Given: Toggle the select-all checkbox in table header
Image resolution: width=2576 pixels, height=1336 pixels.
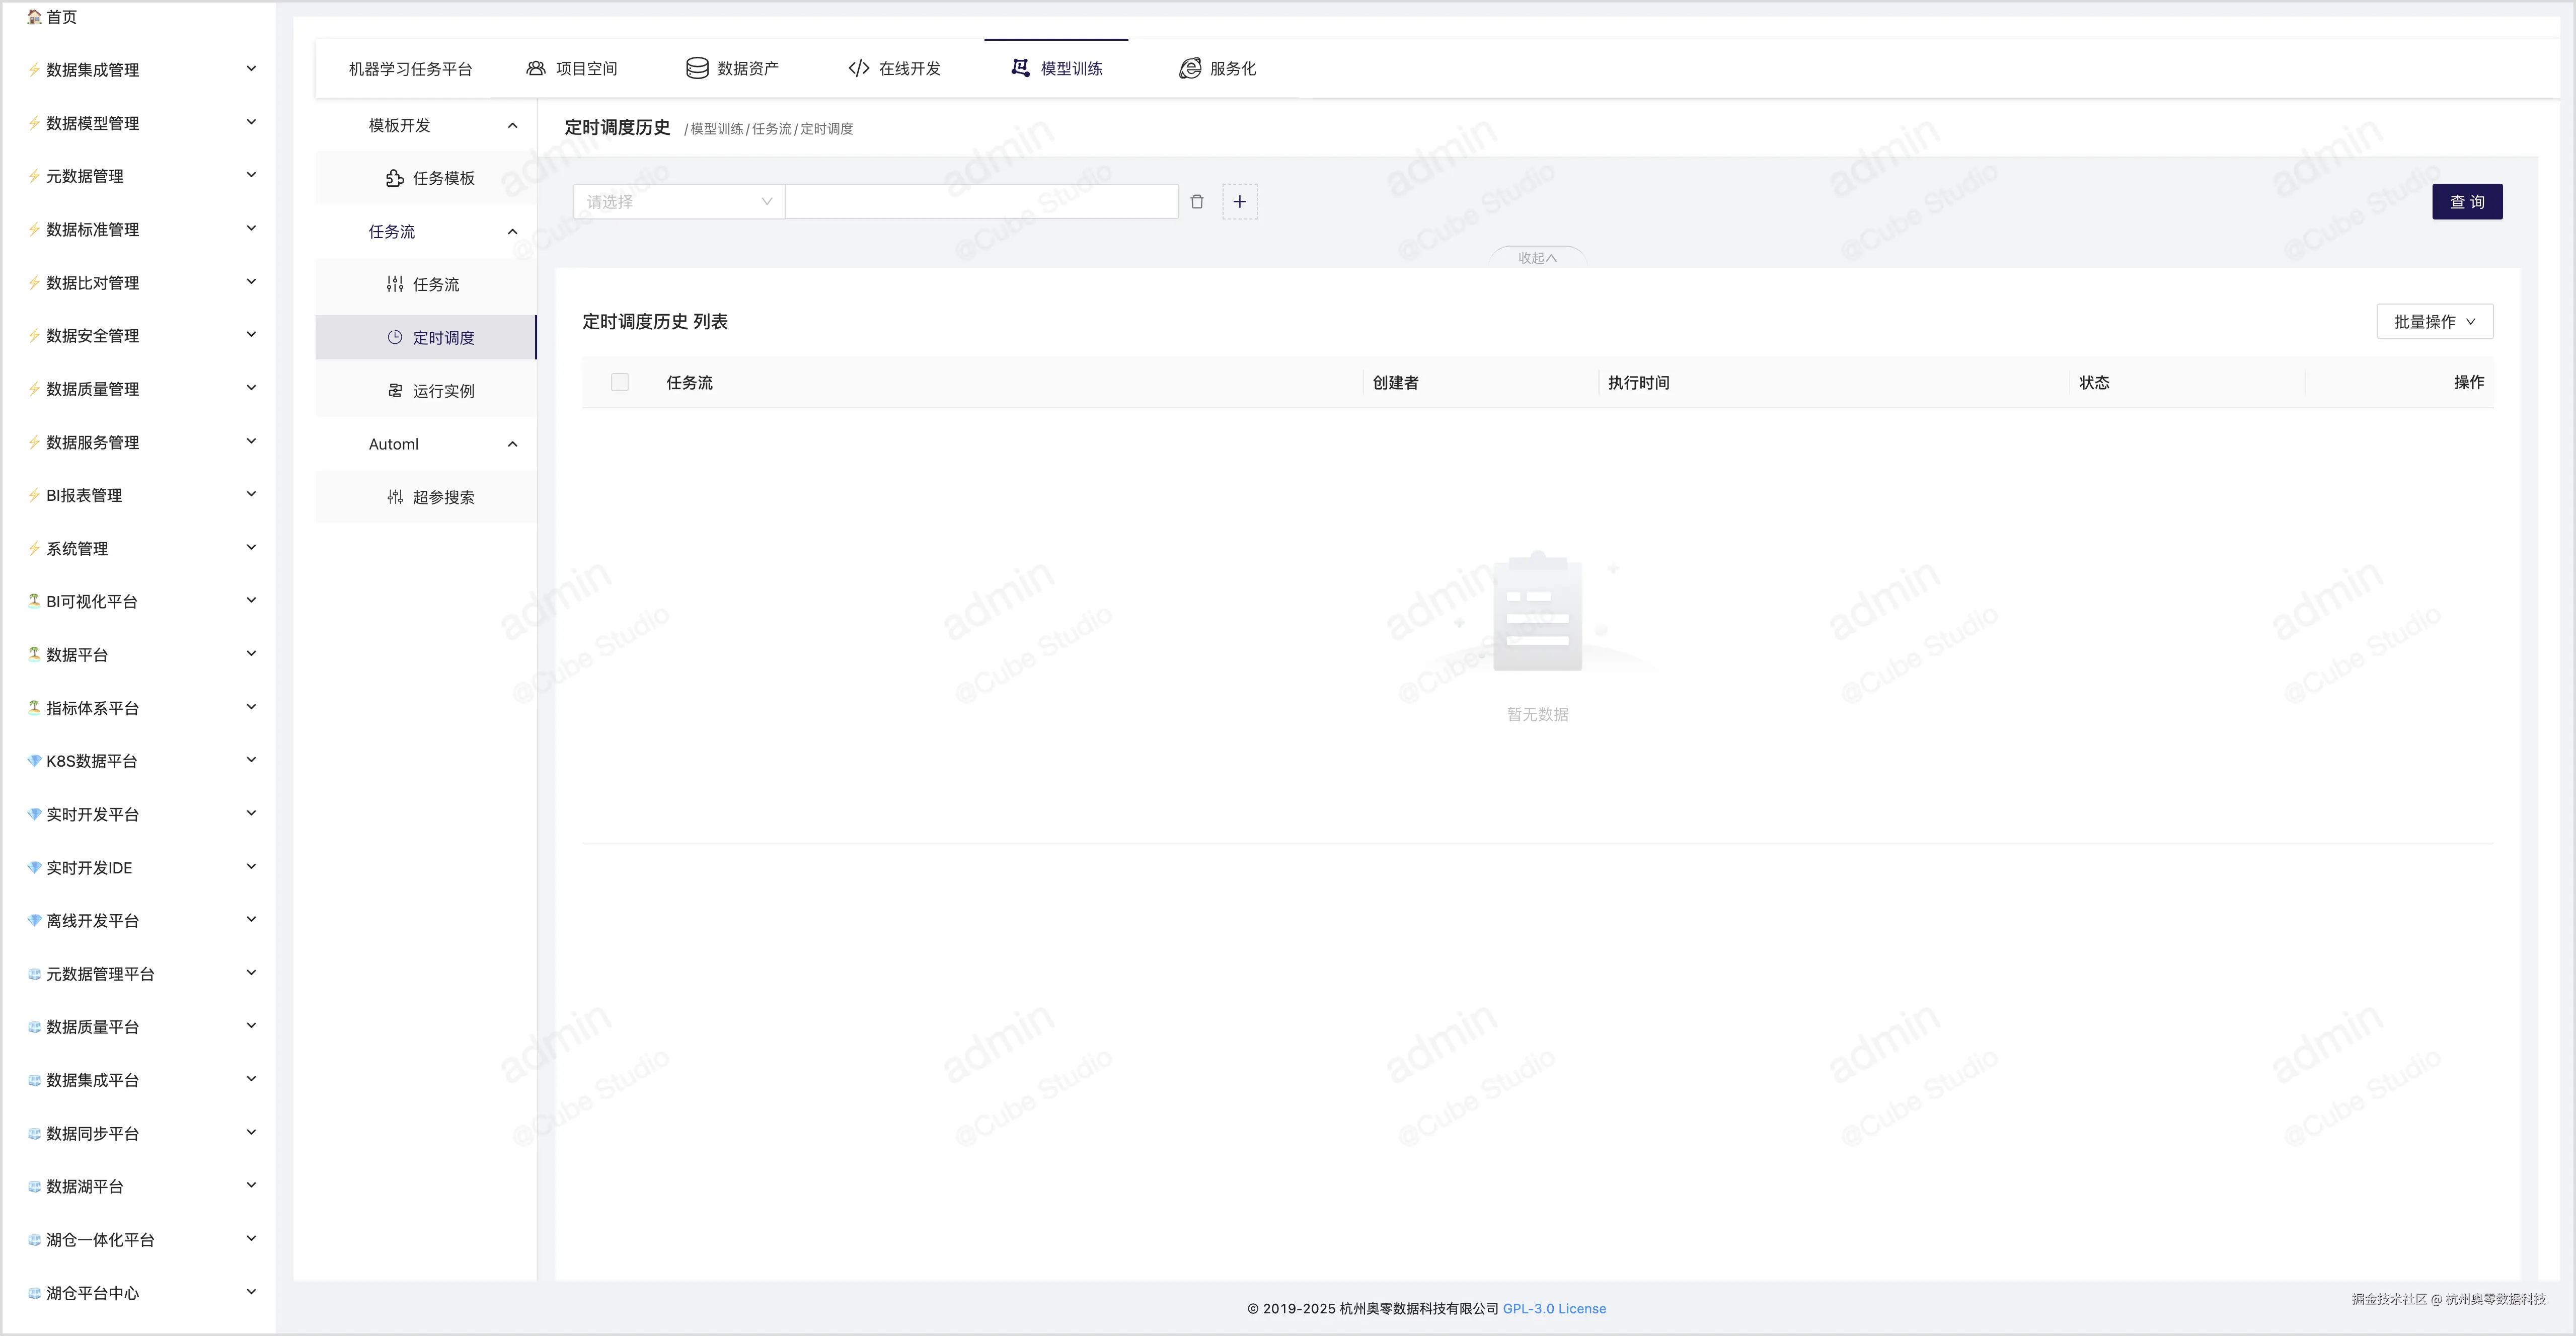Looking at the screenshot, I should (x=620, y=383).
